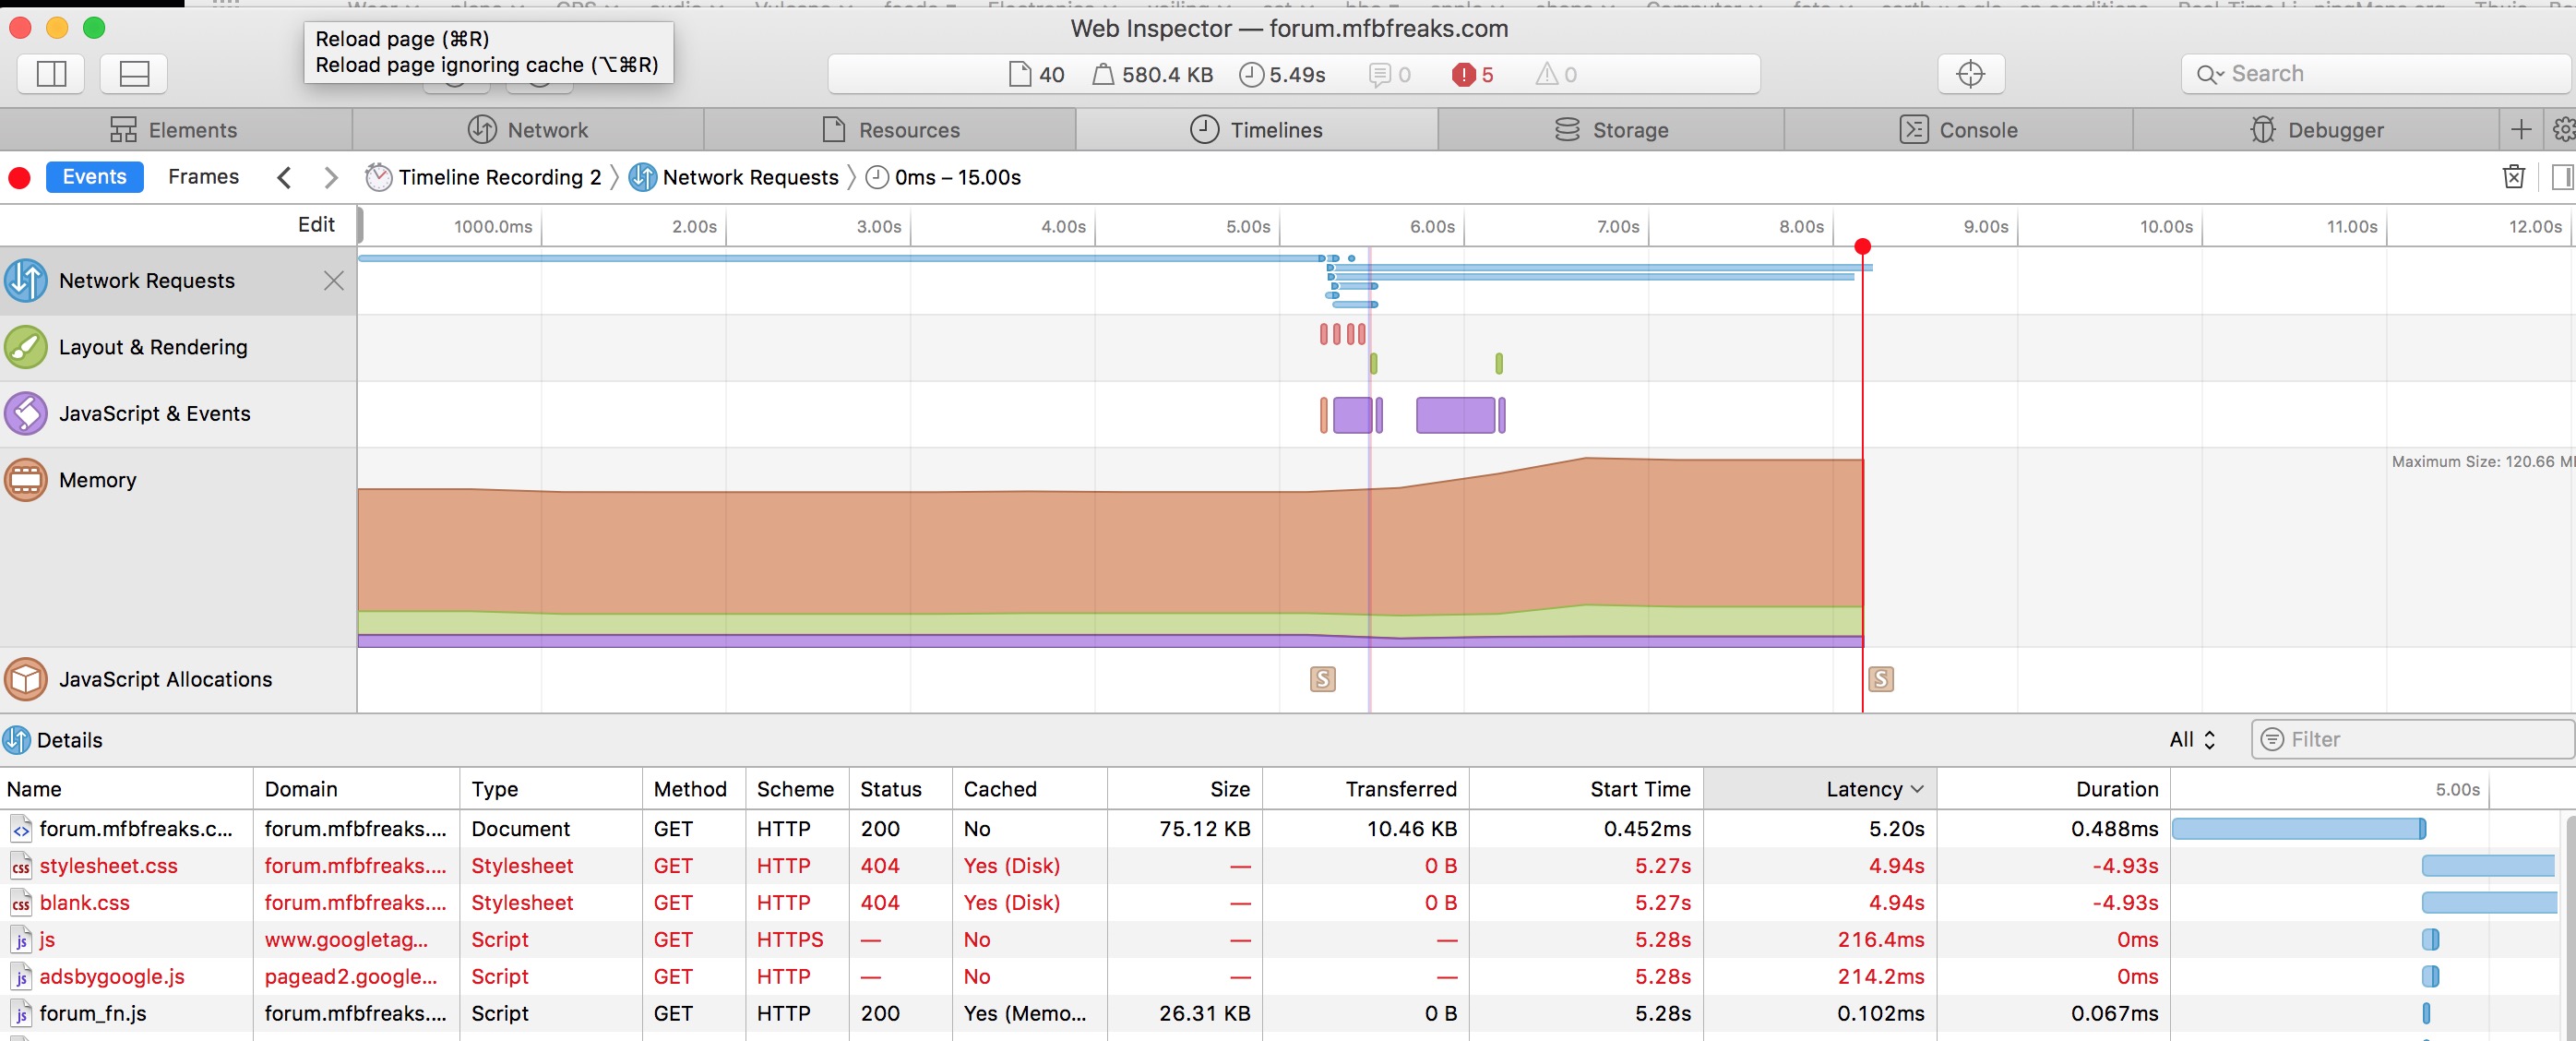Open the Storage tab

tap(1611, 130)
